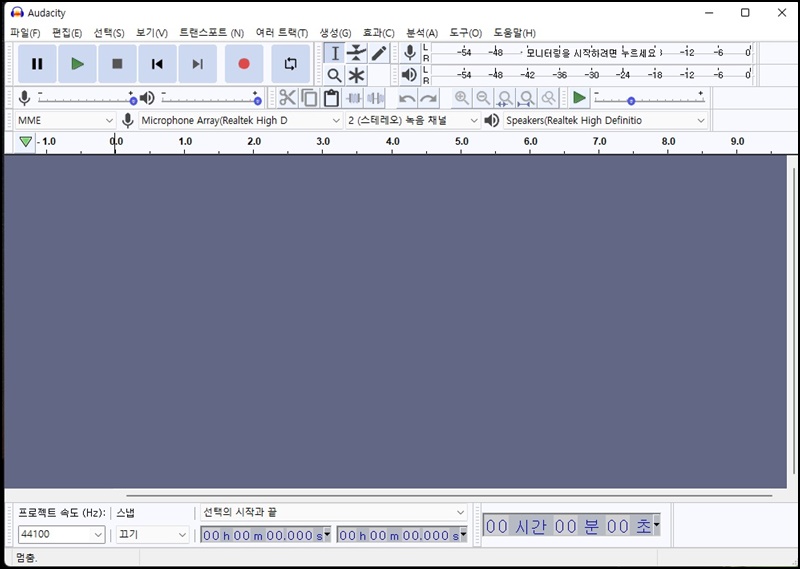Open the Microphone Array recording device dropdown
800x569 pixels.
click(240, 120)
